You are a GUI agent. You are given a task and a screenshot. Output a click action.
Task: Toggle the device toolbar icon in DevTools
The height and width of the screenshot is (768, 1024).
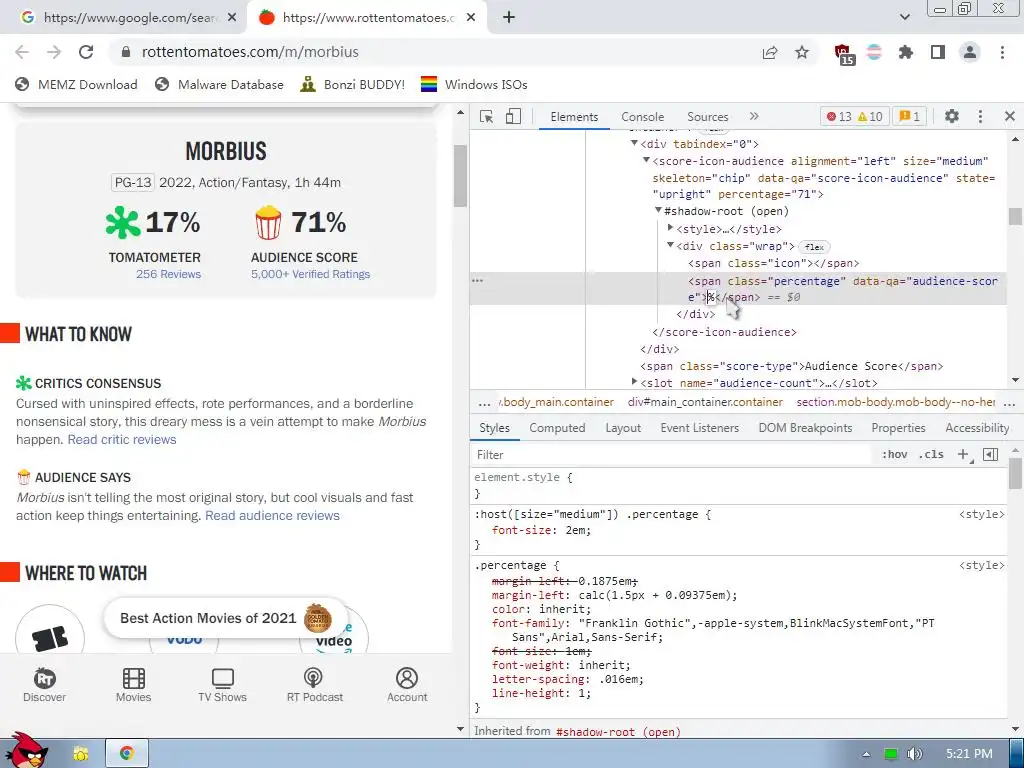click(x=513, y=116)
